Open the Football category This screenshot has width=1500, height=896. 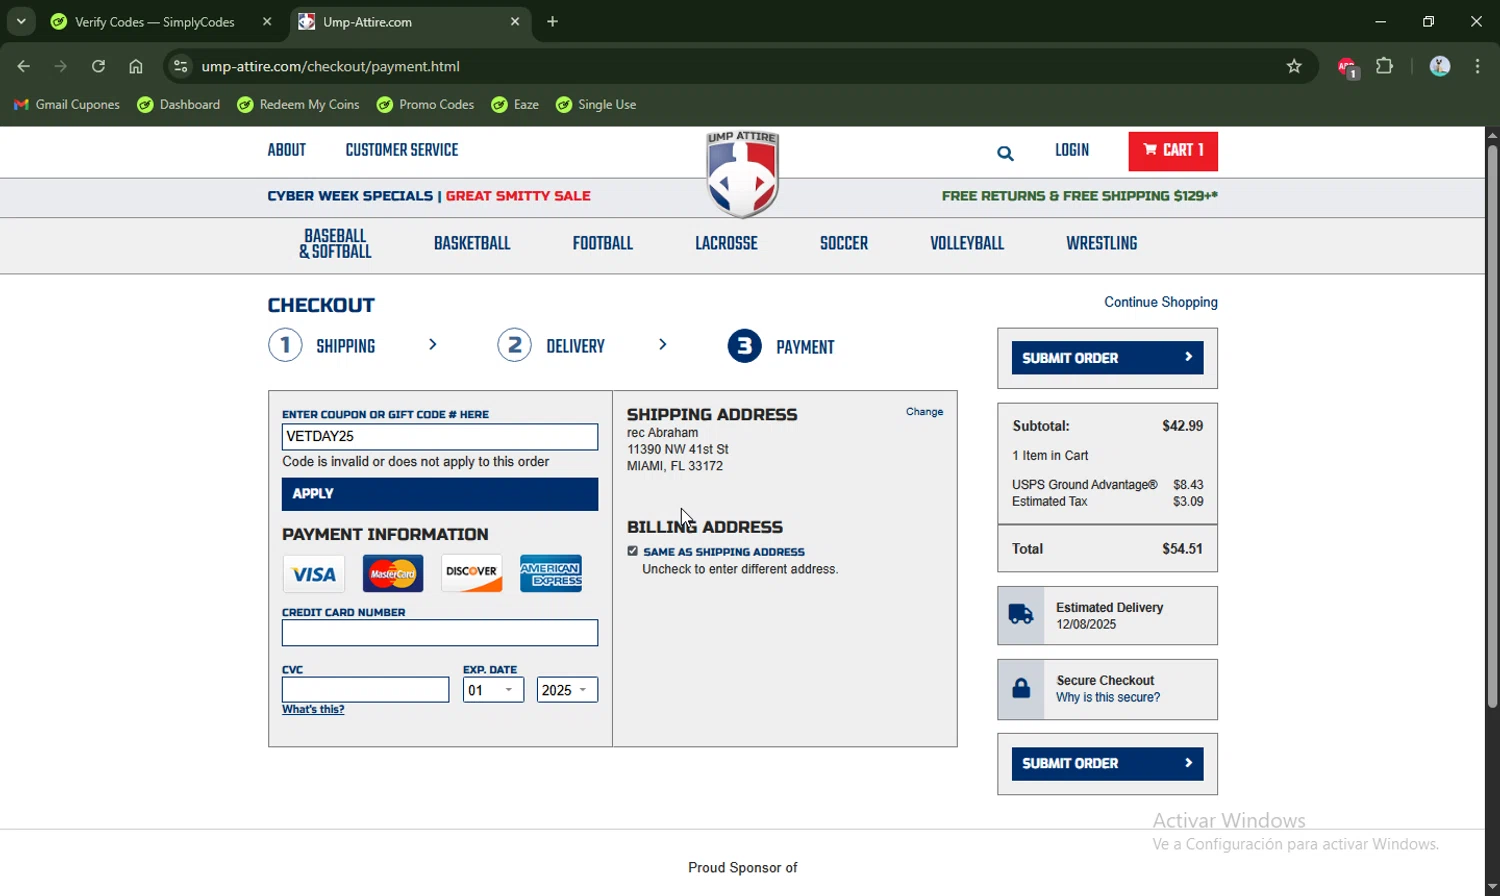click(x=603, y=244)
